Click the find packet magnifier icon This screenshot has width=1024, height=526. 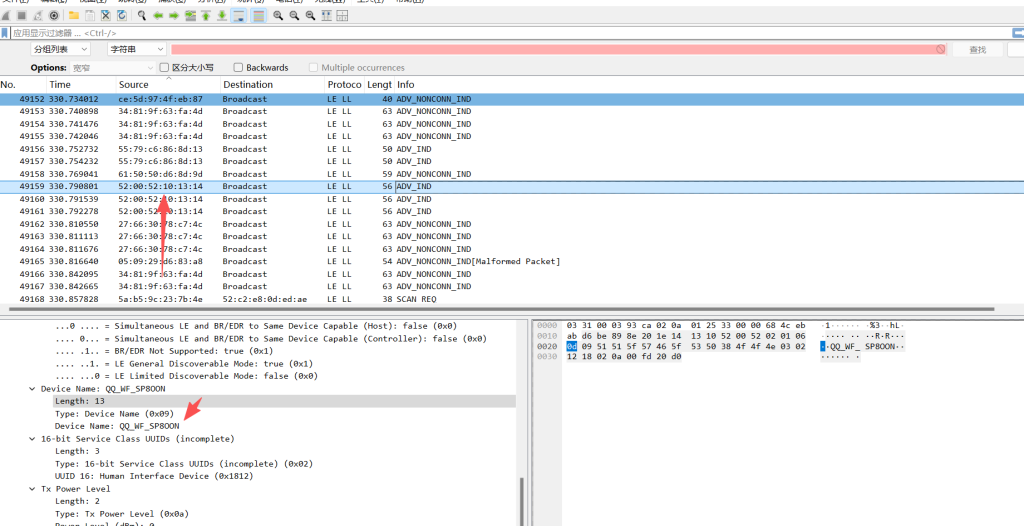pos(142,16)
